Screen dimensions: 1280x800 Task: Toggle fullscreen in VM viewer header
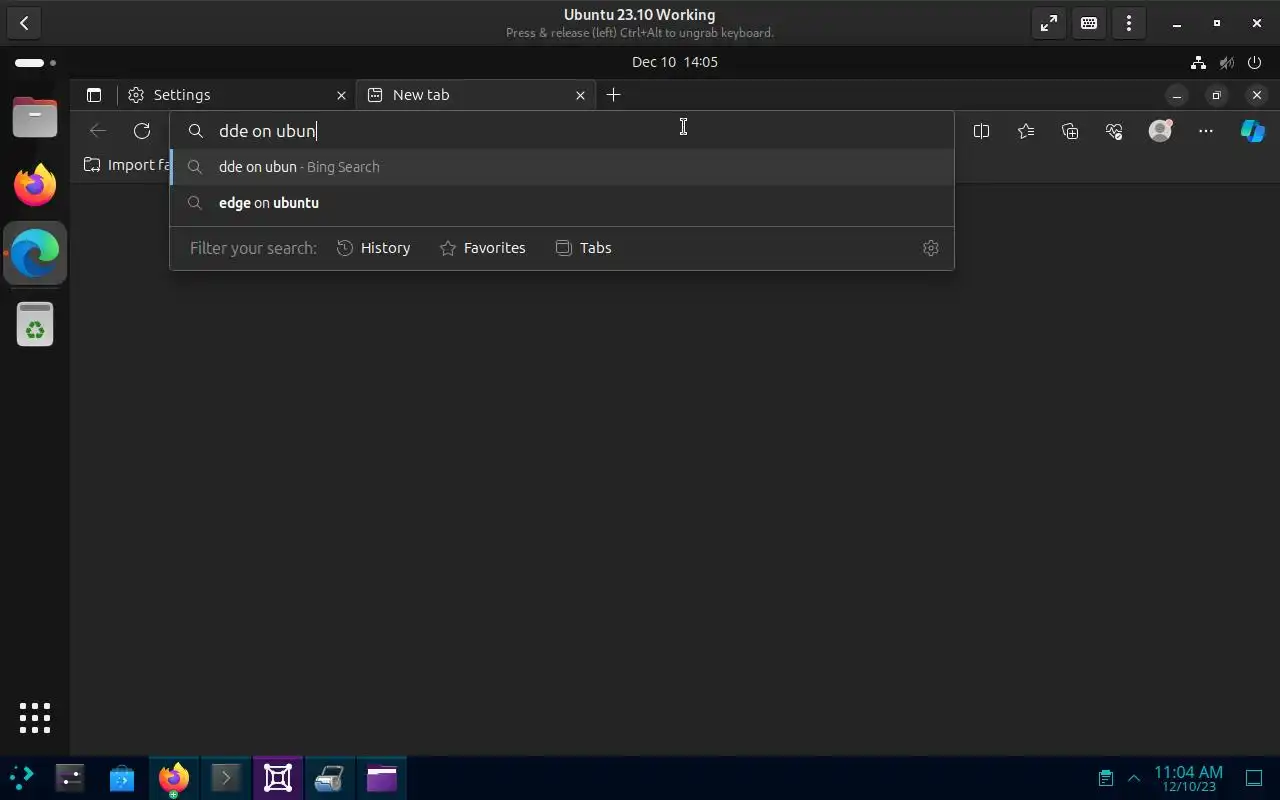pyautogui.click(x=1049, y=23)
